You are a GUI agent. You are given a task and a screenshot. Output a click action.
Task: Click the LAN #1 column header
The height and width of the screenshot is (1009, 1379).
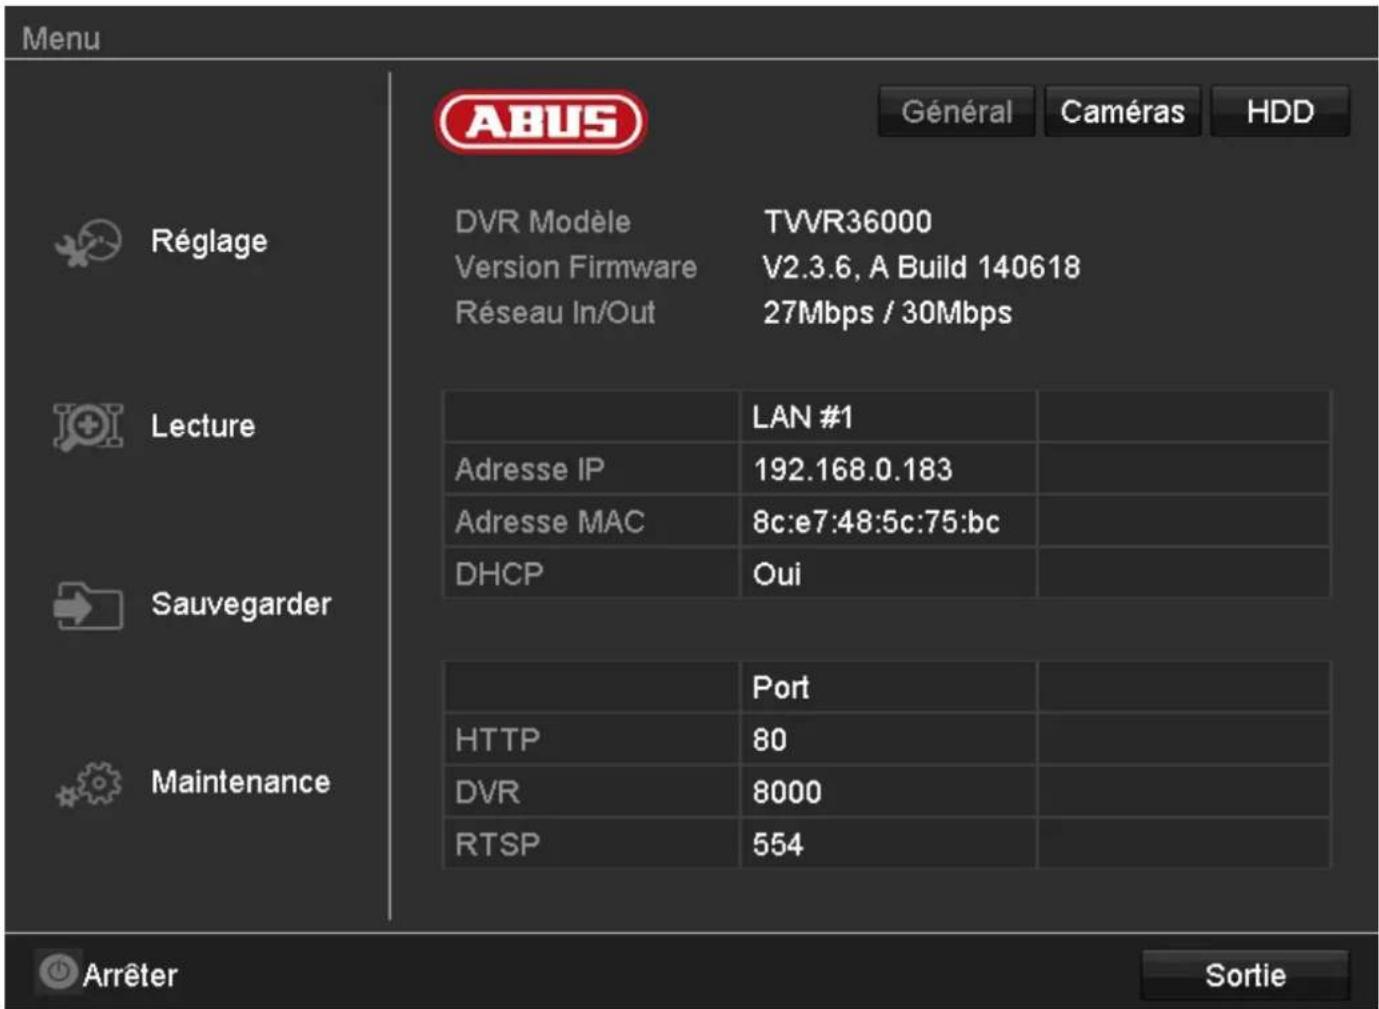point(803,417)
